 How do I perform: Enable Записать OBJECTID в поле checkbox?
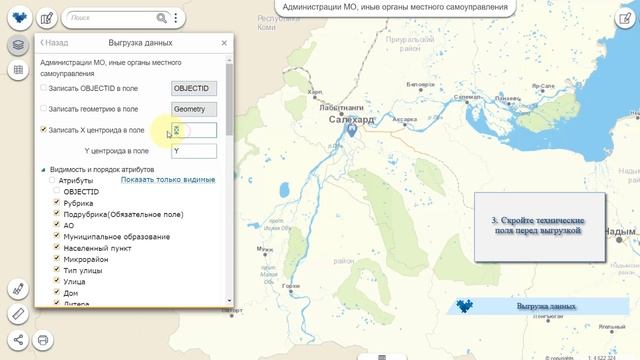(x=43, y=88)
